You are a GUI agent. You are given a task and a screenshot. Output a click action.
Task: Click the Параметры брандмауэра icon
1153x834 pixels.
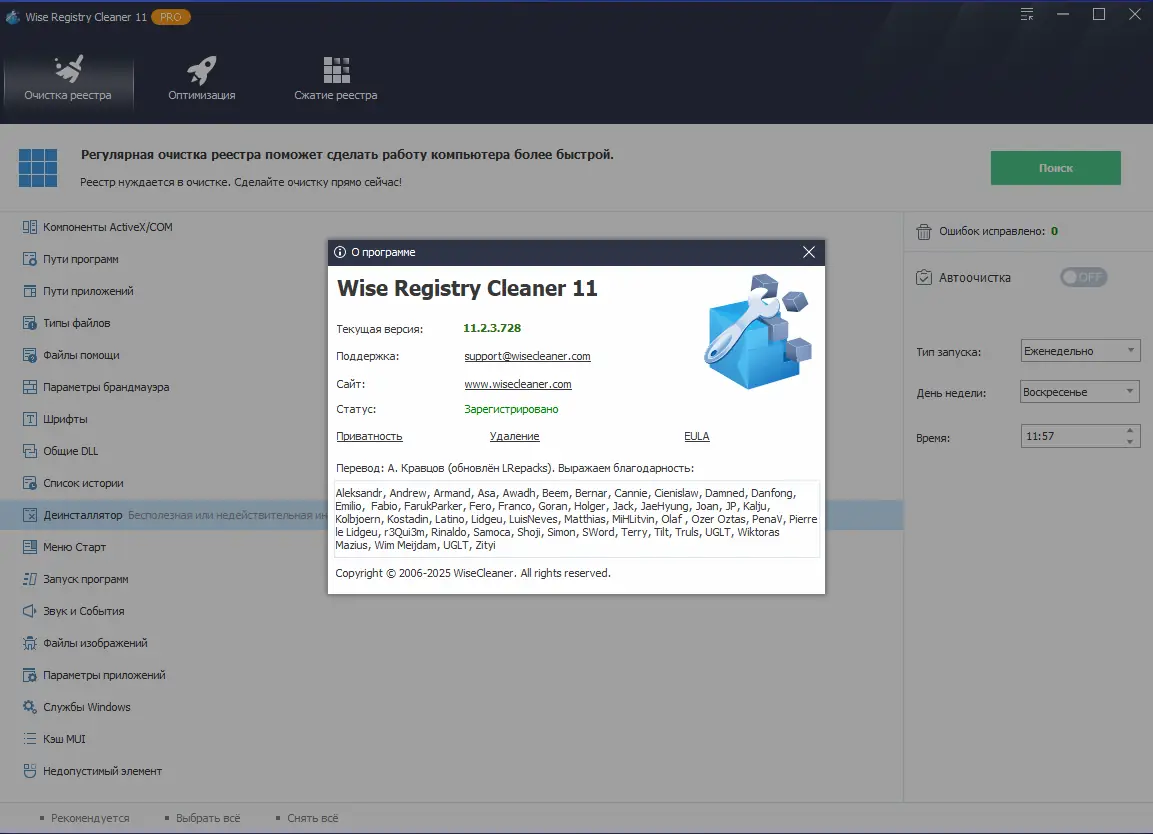coord(29,387)
